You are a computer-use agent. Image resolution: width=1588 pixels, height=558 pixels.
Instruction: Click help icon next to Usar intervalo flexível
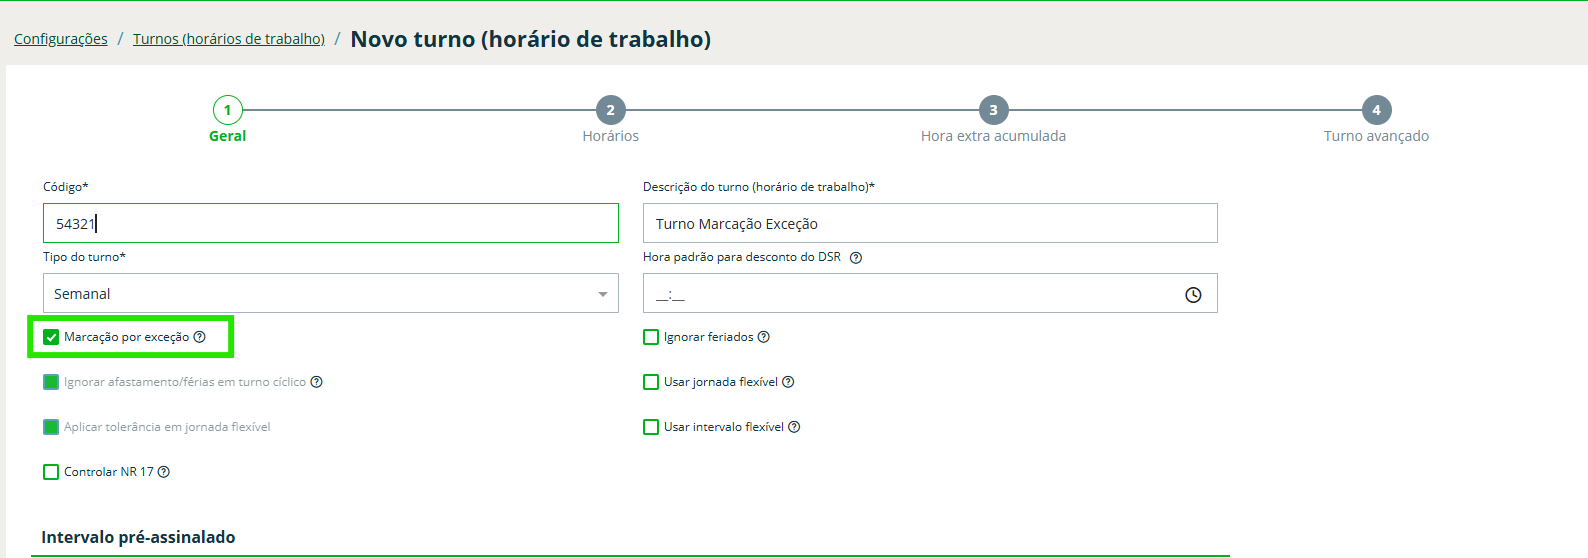(794, 427)
